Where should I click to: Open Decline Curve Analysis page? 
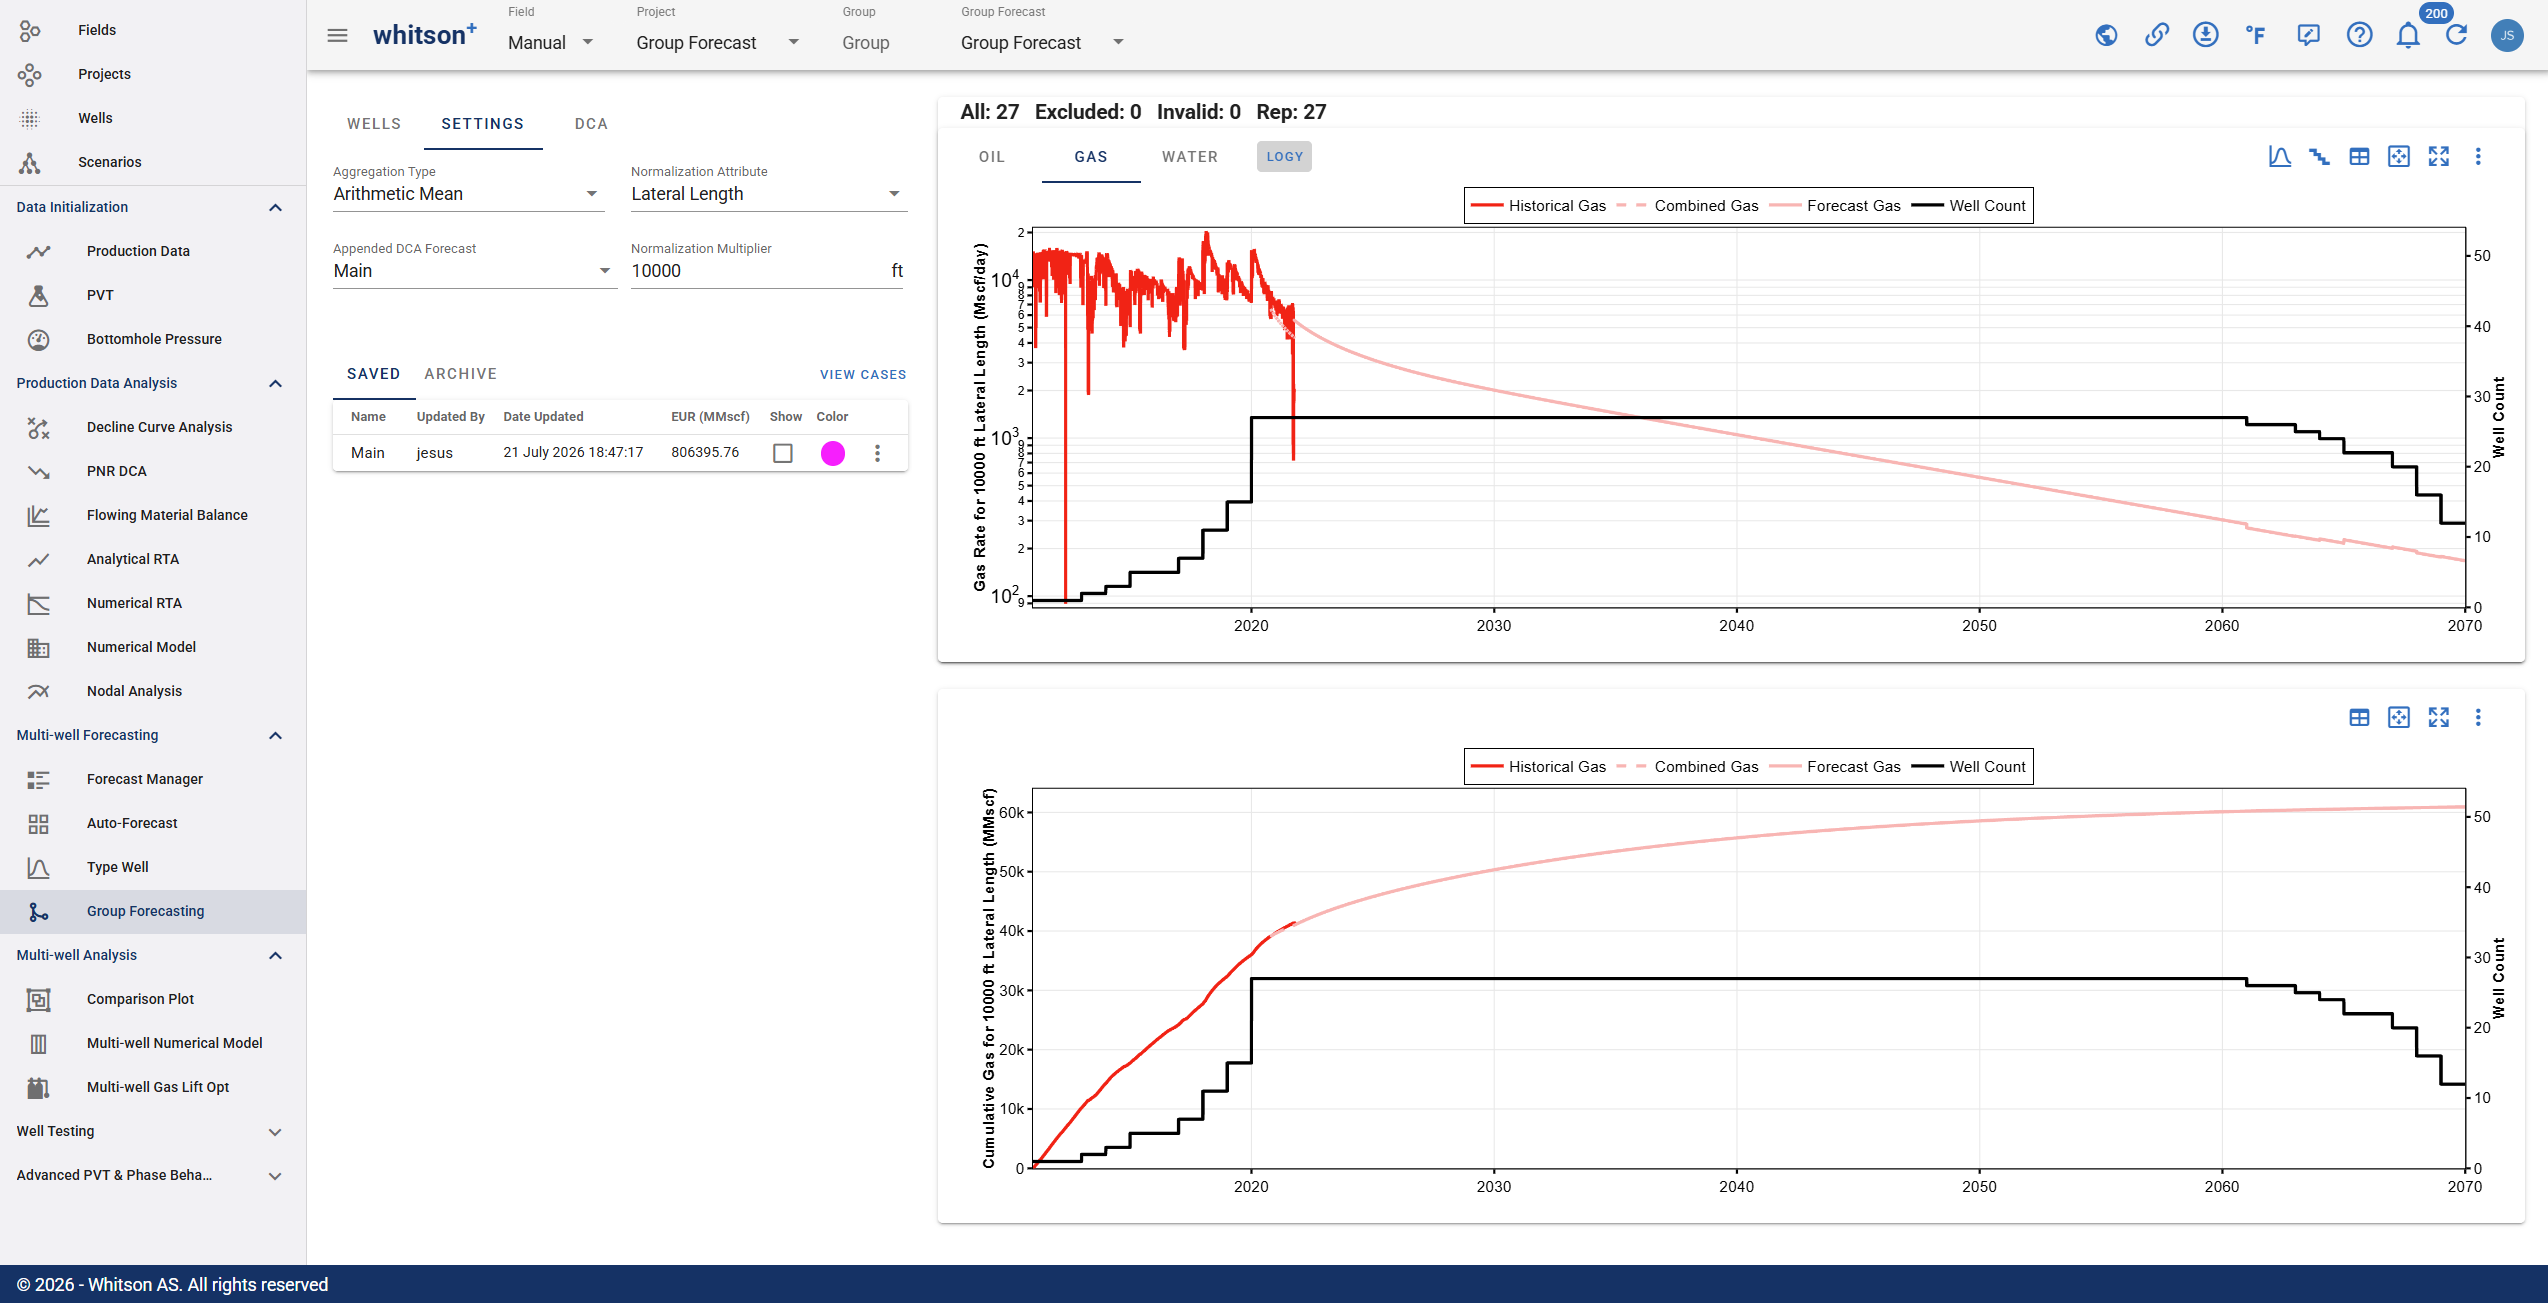point(159,427)
